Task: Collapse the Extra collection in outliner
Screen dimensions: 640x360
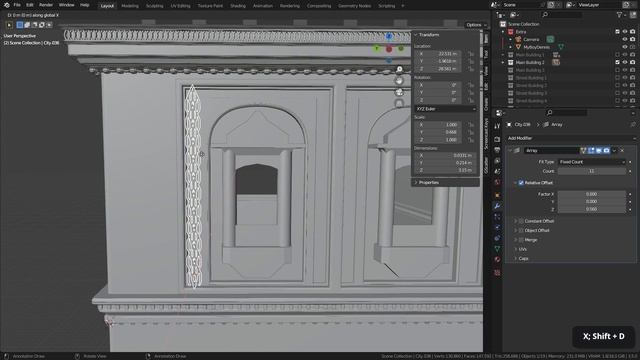Action: [x=503, y=32]
